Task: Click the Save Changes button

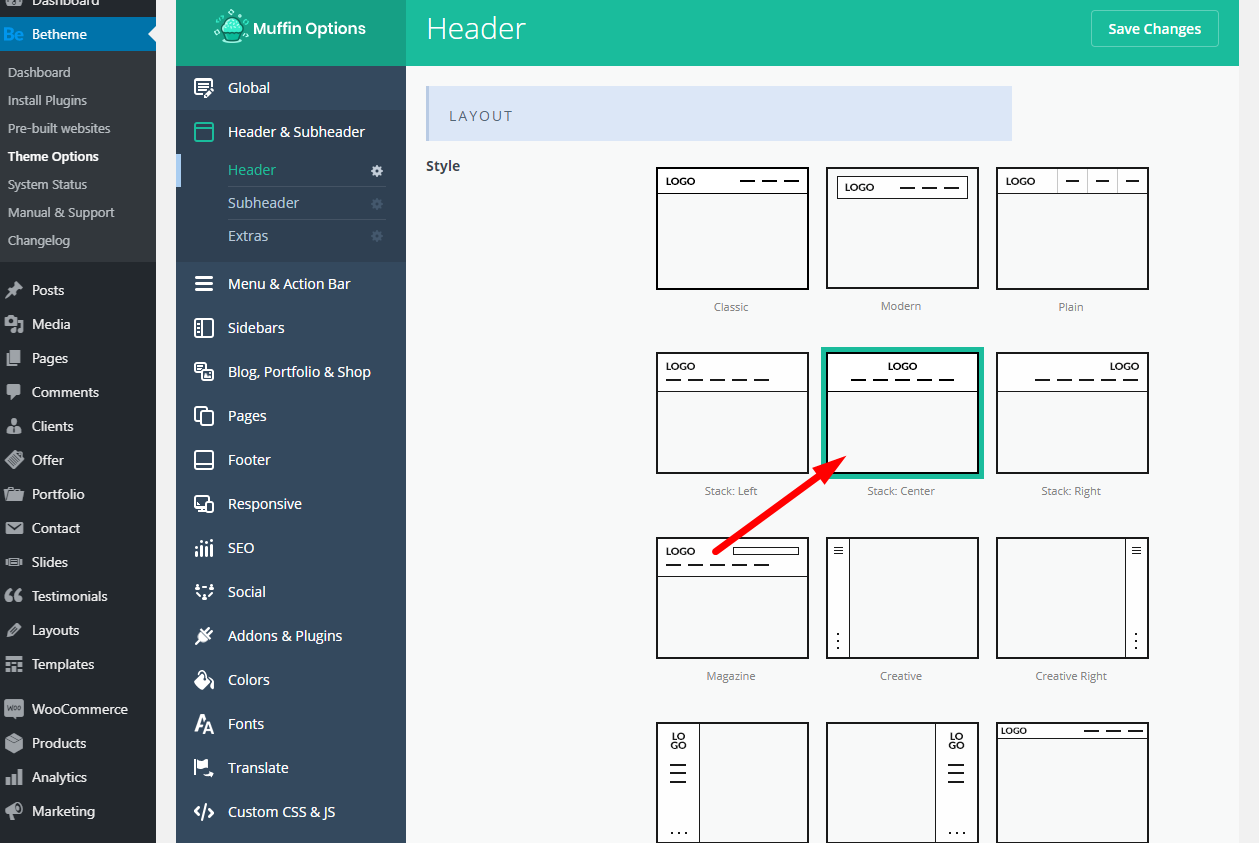Action: pyautogui.click(x=1155, y=29)
